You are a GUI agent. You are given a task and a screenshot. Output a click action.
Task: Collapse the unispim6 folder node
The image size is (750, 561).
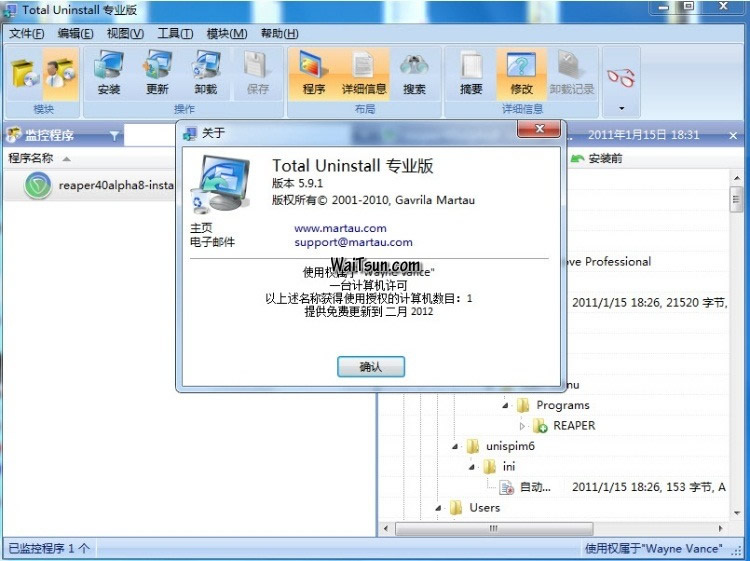[x=455, y=446]
